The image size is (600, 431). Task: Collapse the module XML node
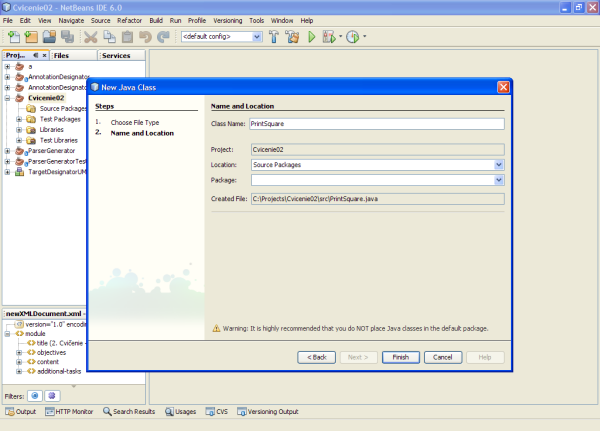pyautogui.click(x=7, y=334)
